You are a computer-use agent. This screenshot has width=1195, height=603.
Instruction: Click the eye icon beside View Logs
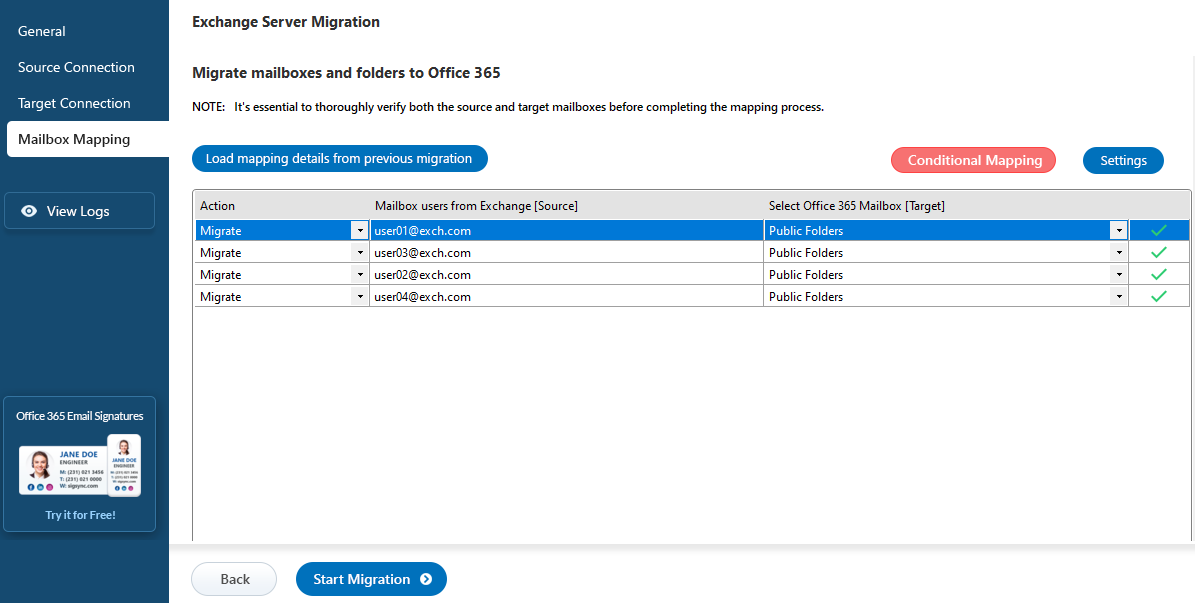tap(29, 211)
